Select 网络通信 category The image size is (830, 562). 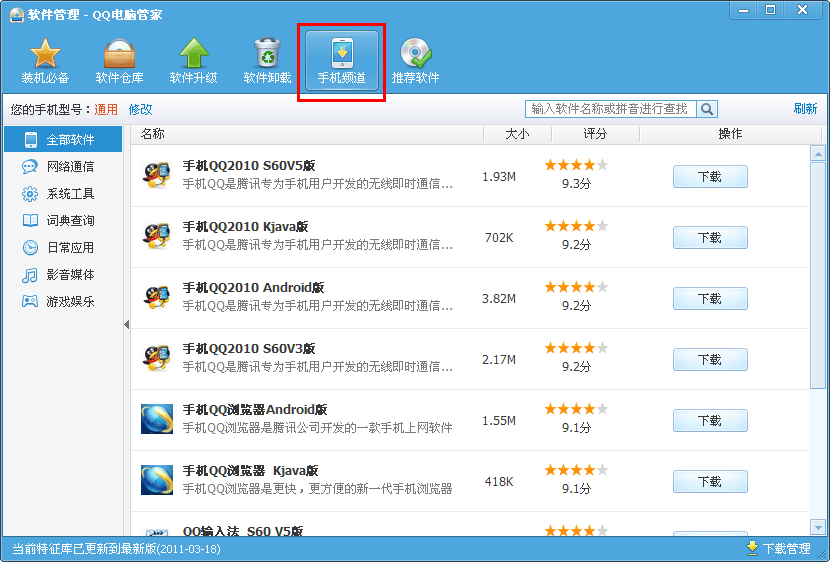pos(70,167)
